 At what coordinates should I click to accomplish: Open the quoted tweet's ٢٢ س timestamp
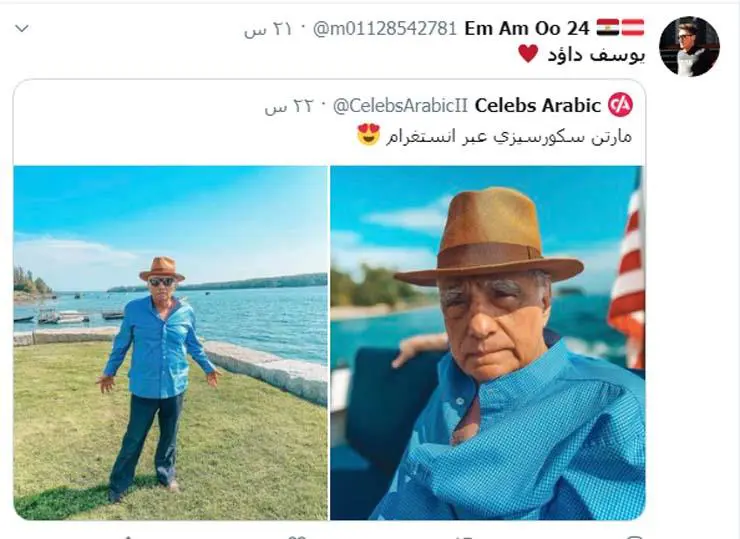tap(288, 106)
